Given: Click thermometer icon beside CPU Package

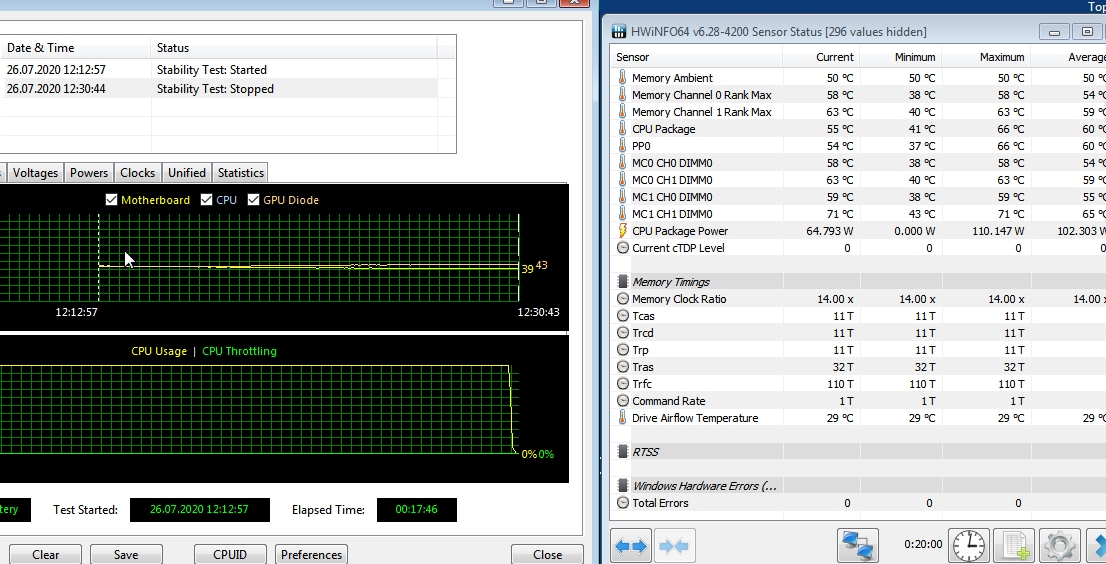Looking at the screenshot, I should pyautogui.click(x=622, y=128).
